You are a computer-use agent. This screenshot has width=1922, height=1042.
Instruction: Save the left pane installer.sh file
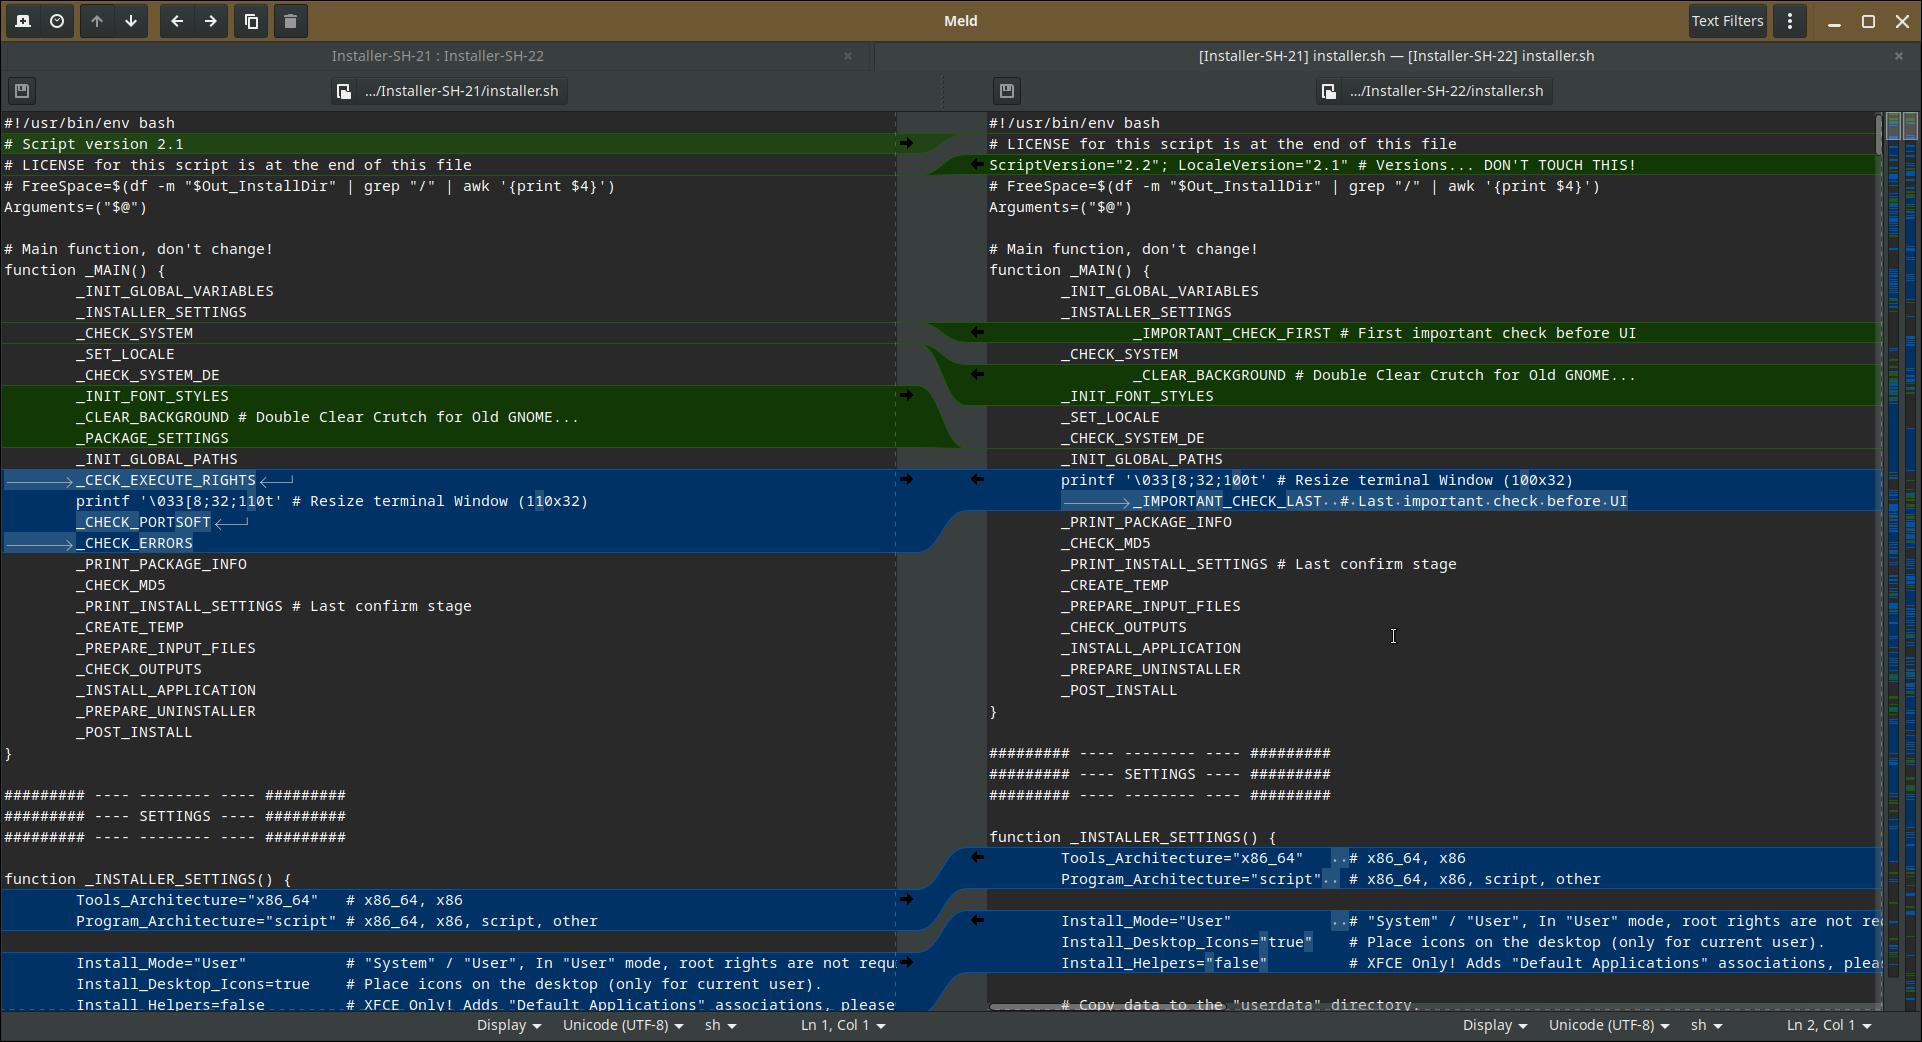(x=22, y=91)
